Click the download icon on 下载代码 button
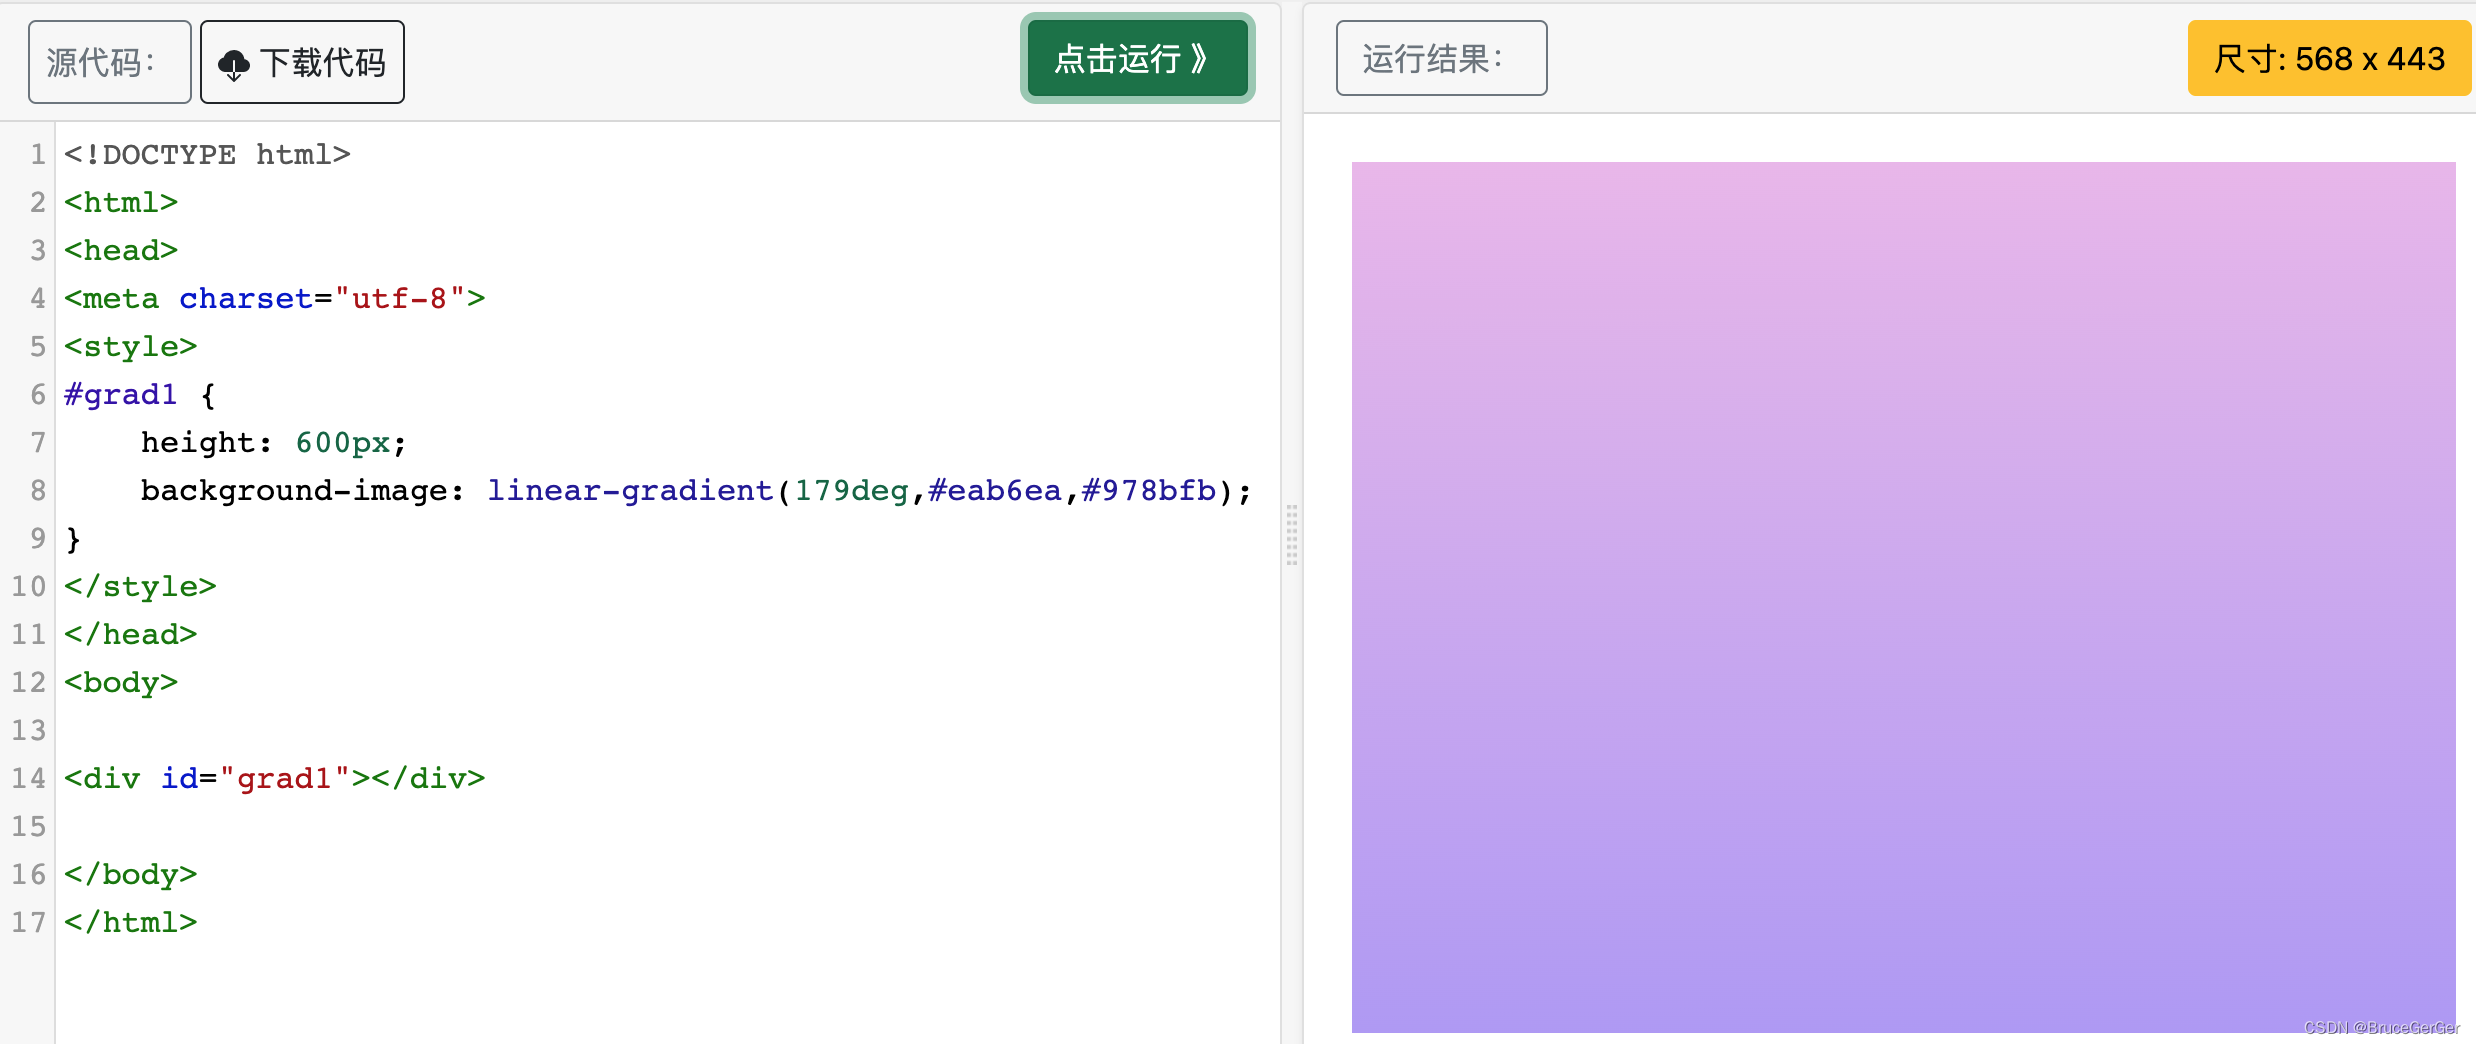This screenshot has height=1044, width=2476. coord(235,62)
